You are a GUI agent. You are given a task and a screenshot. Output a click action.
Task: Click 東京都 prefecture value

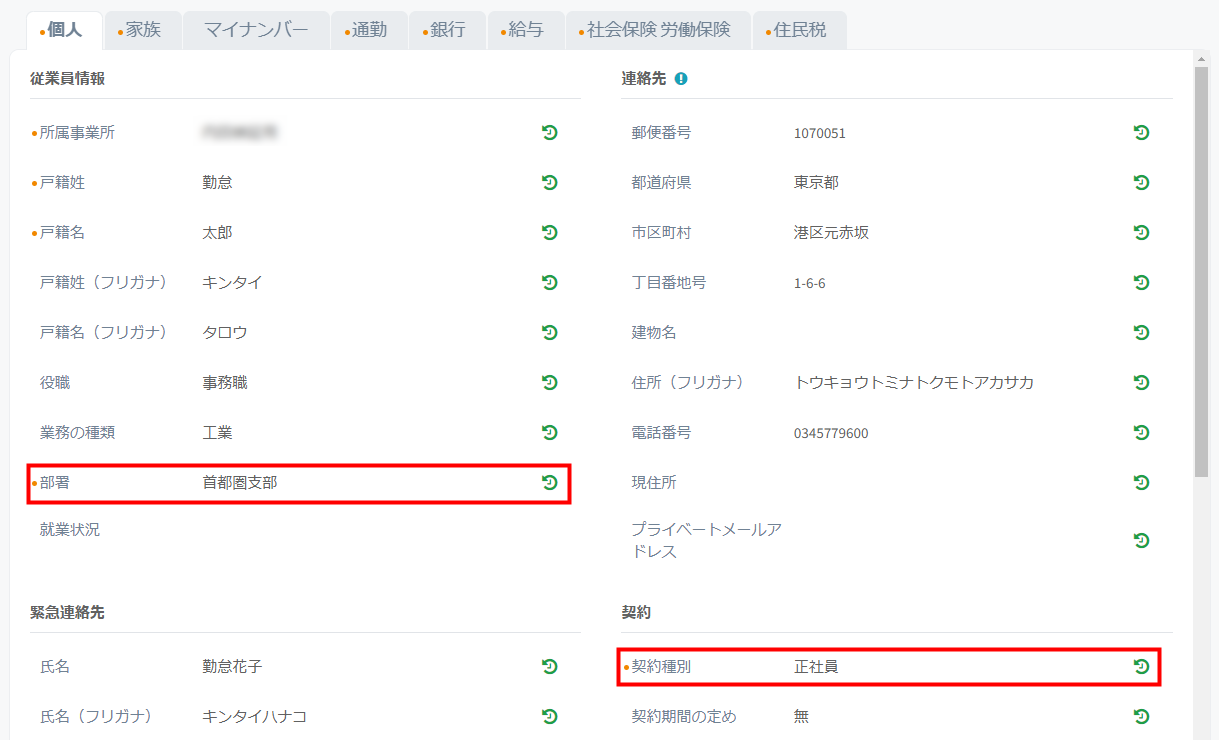coord(816,182)
